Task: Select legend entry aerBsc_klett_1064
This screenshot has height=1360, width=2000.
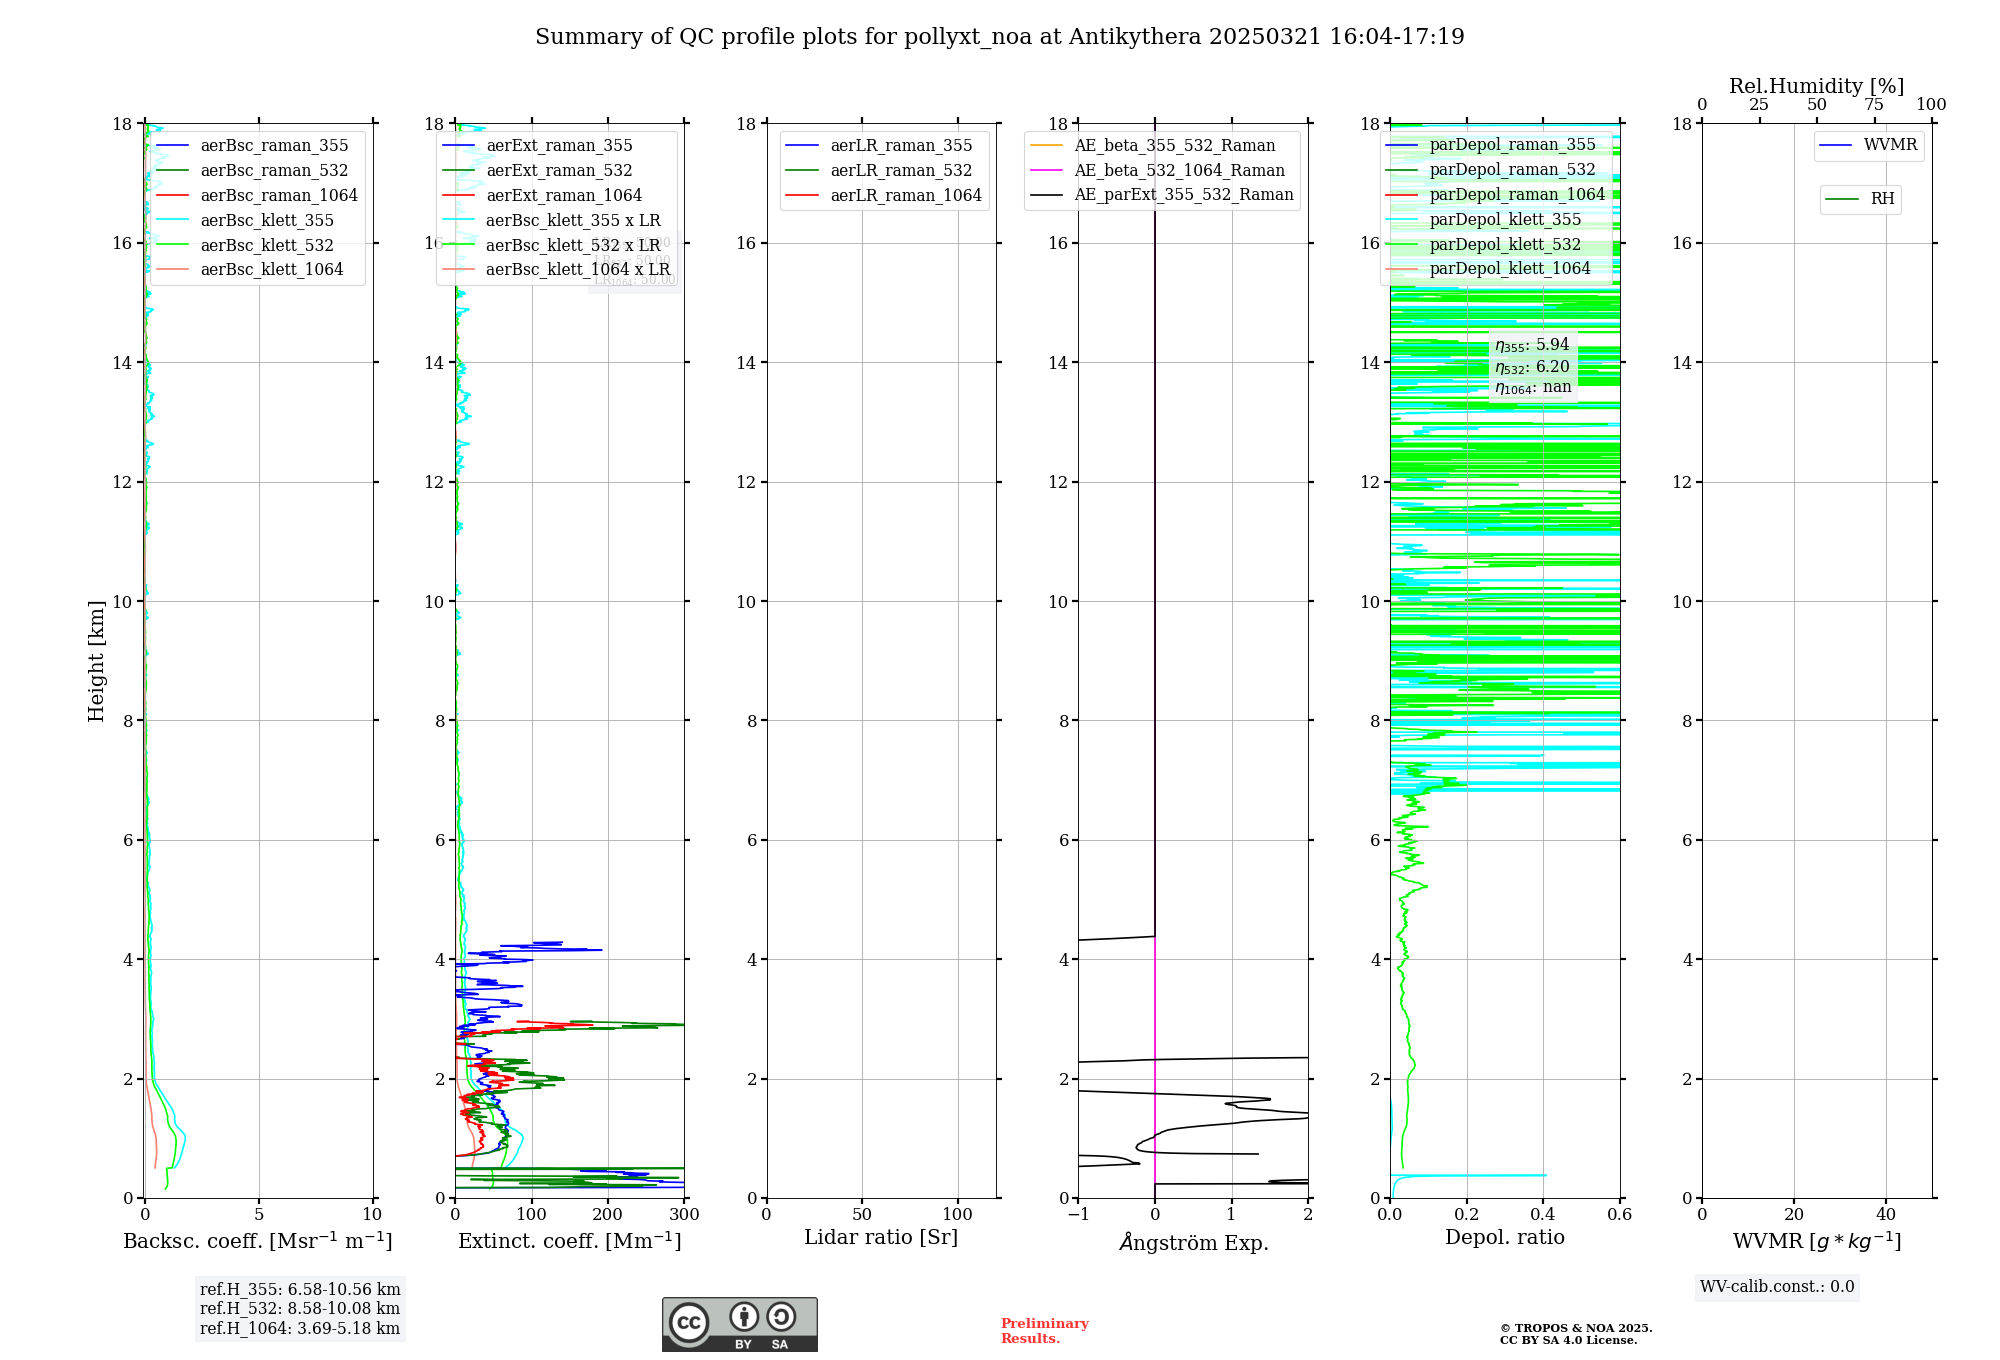Action: 250,270
